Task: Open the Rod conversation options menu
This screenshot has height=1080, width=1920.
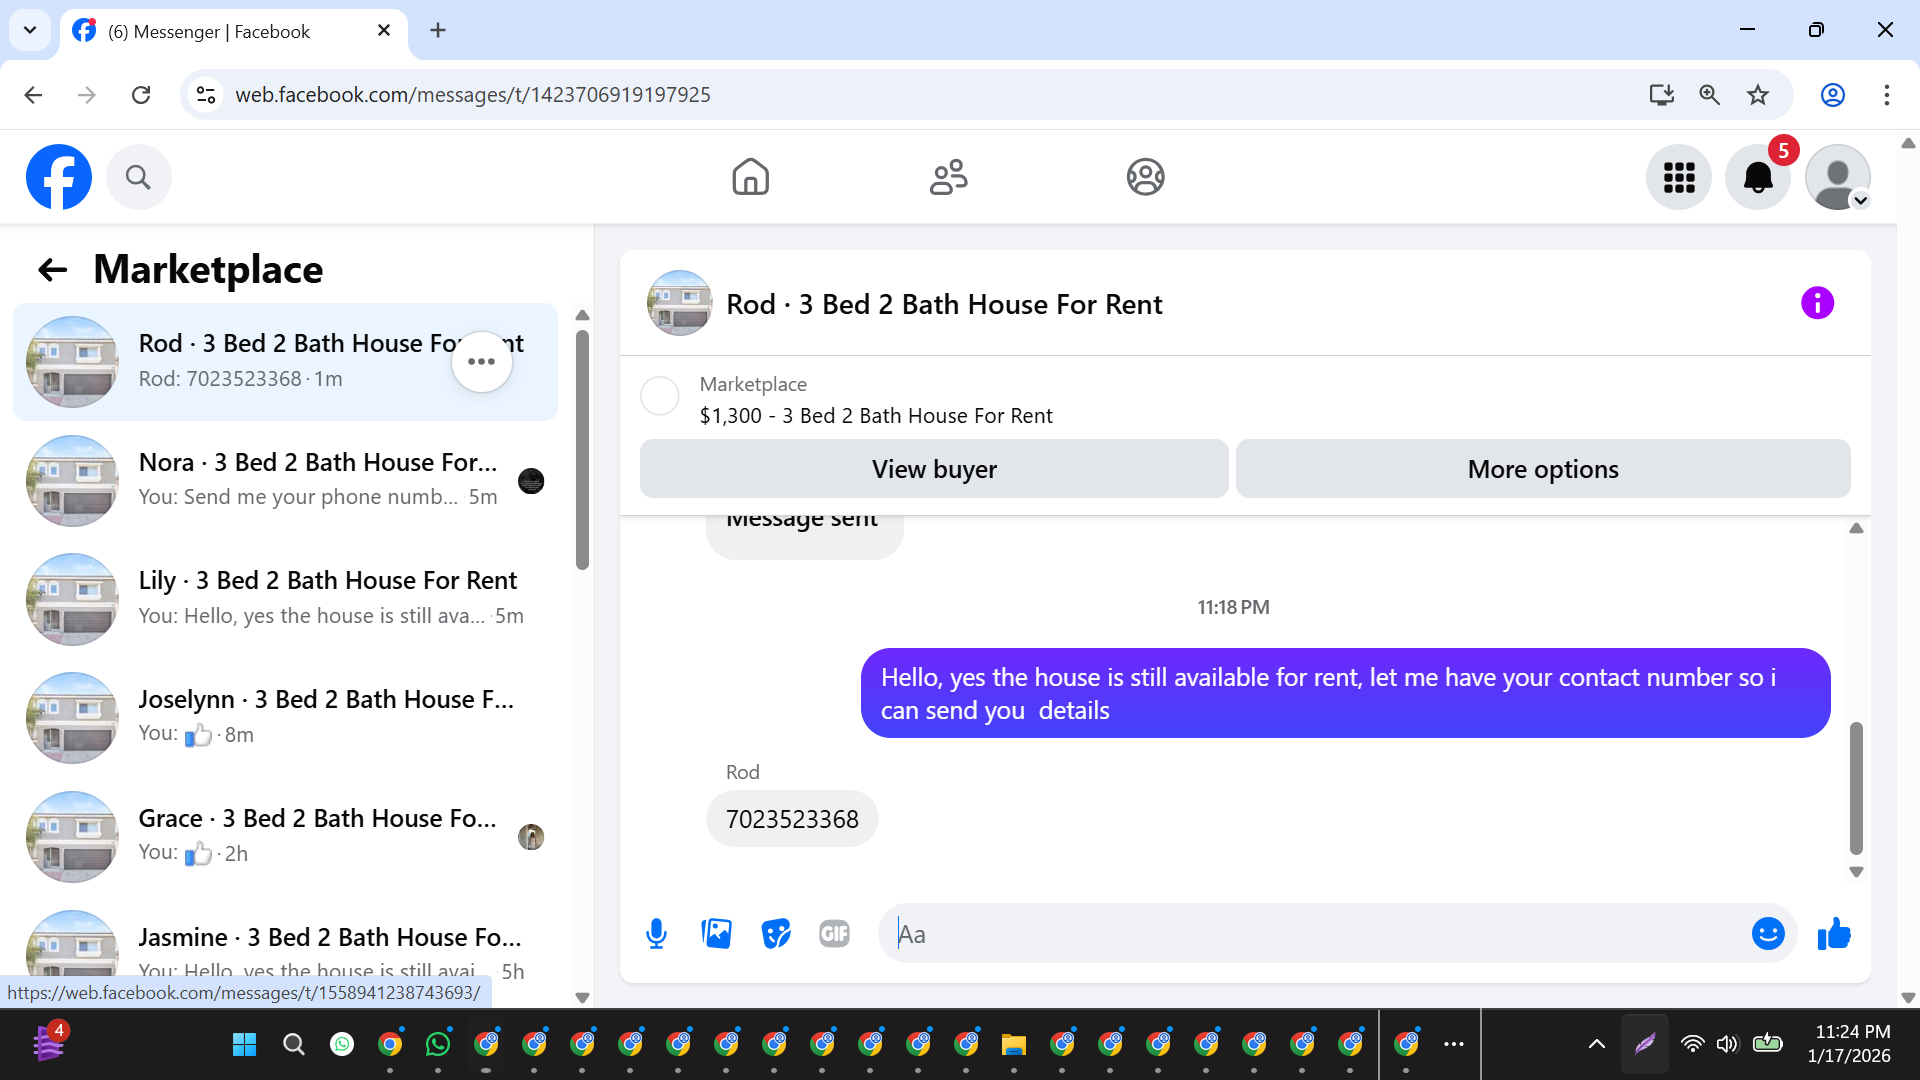Action: (x=482, y=362)
